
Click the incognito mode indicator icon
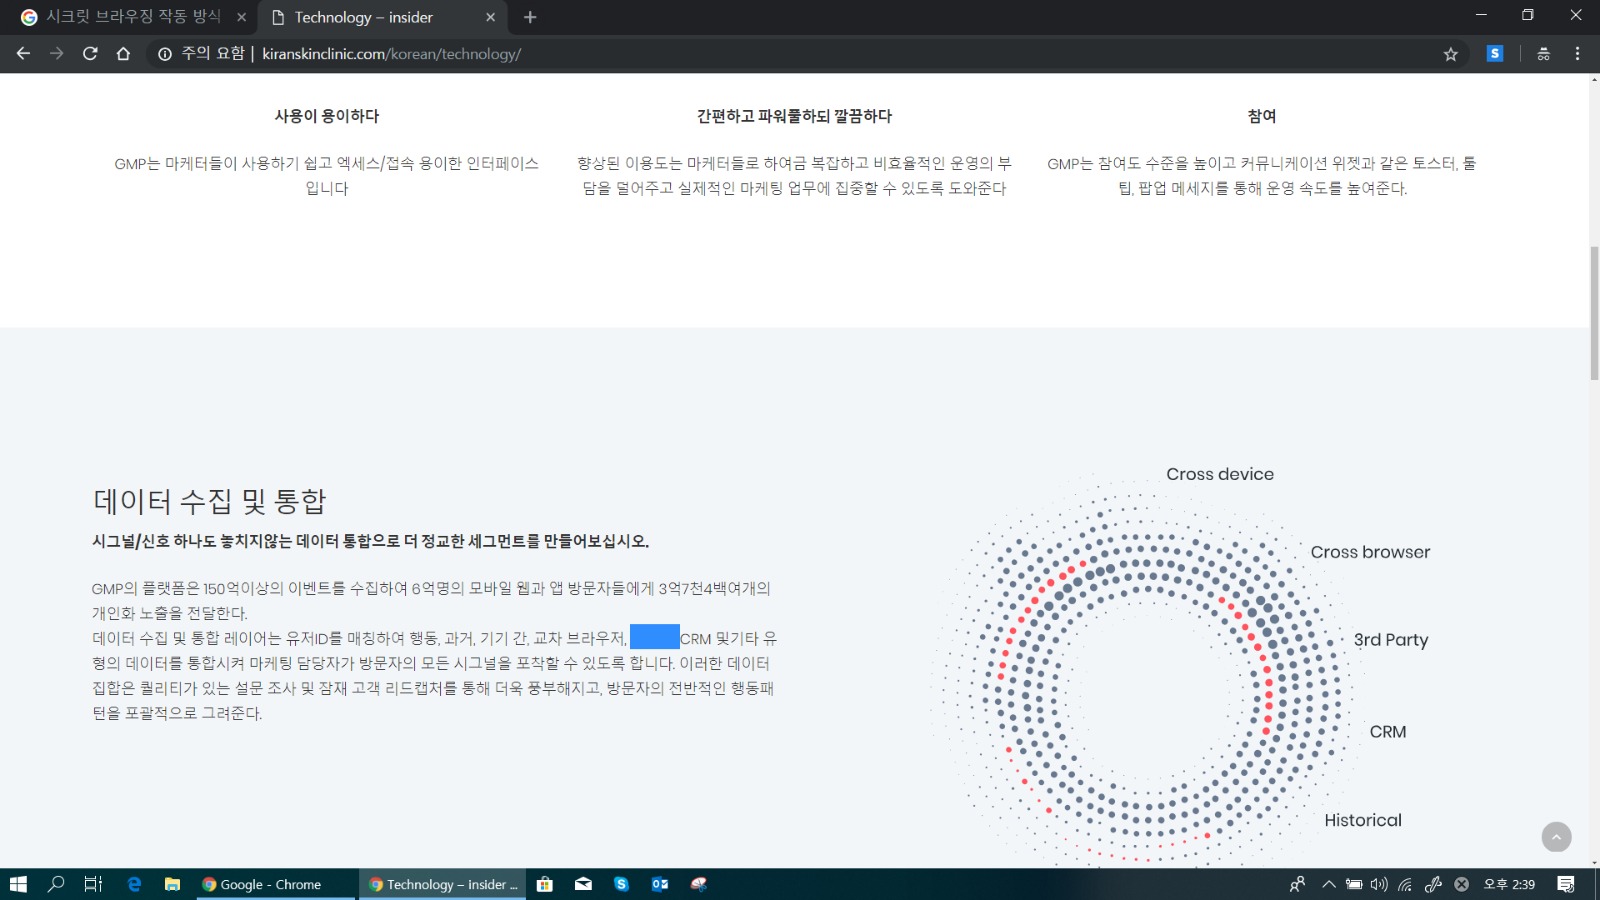coord(1543,54)
